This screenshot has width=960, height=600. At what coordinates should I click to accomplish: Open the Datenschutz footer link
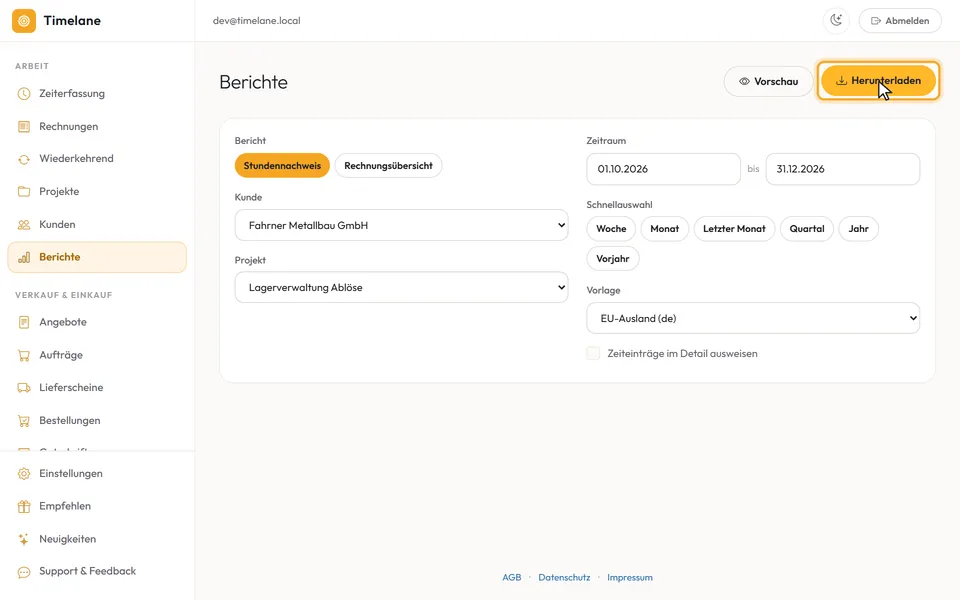[564, 577]
